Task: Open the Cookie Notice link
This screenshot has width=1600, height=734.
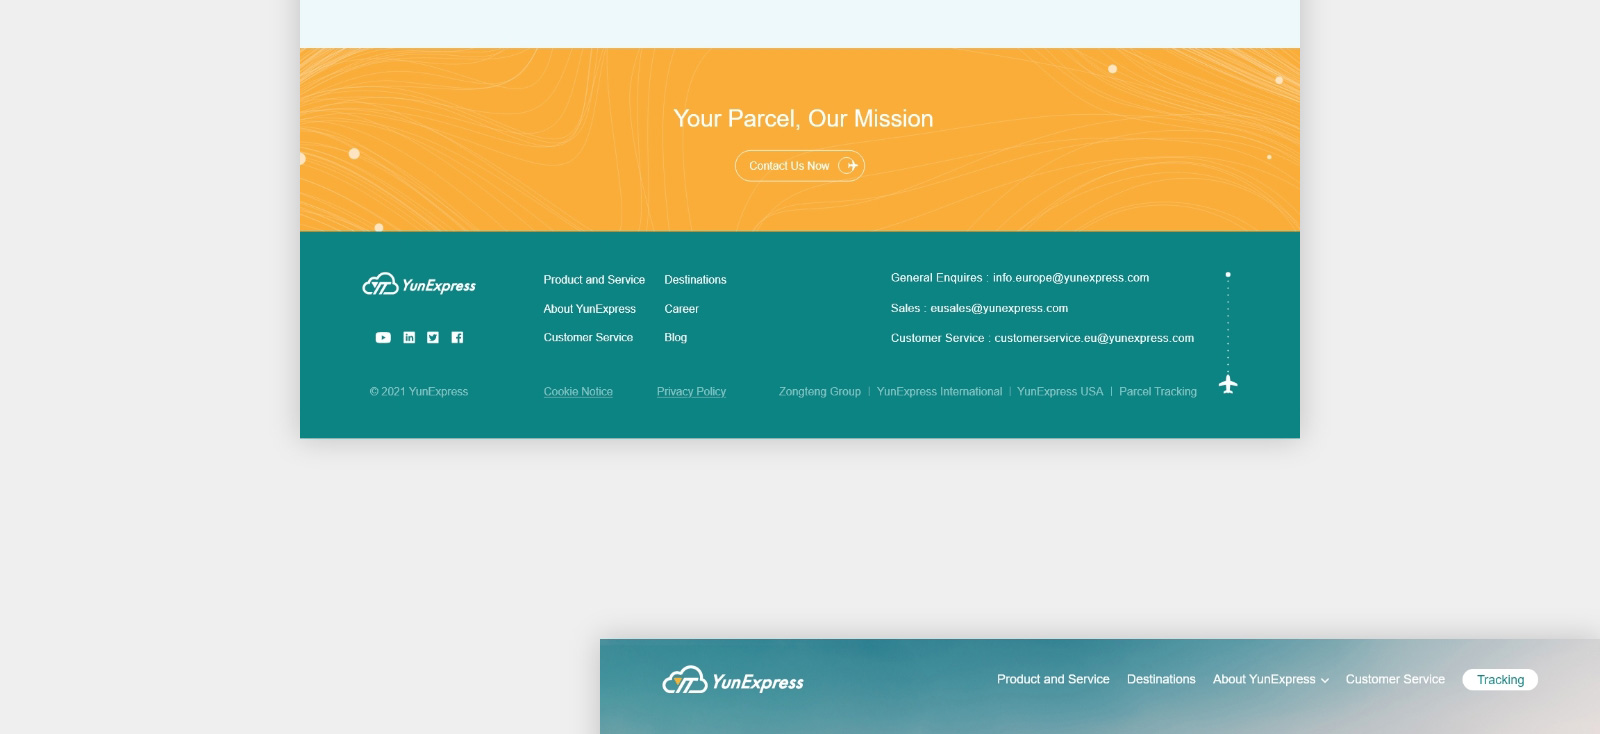Action: click(x=578, y=392)
